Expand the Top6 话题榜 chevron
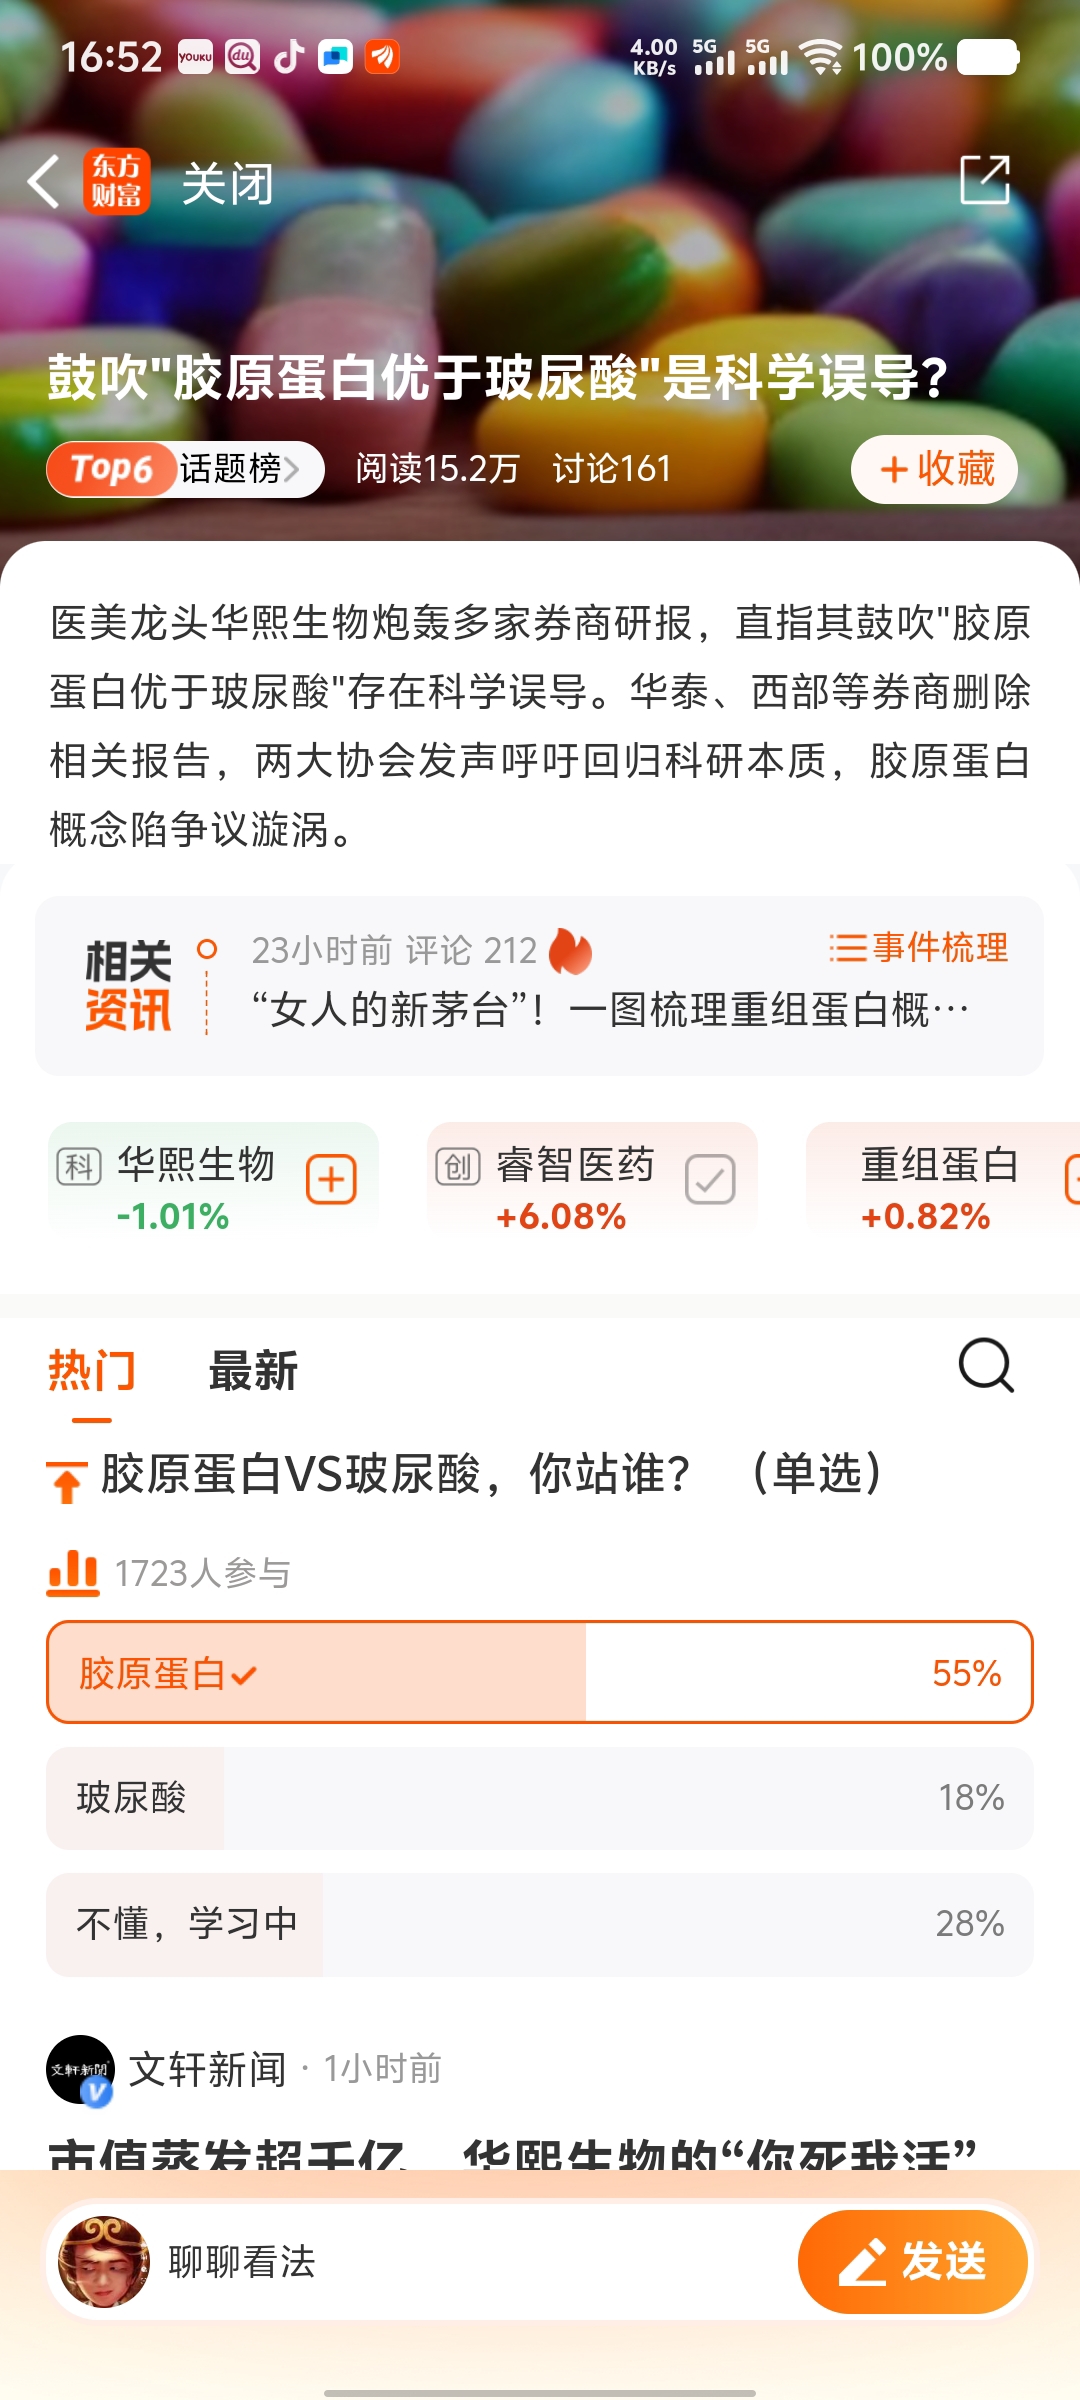1080x2400 pixels. [x=292, y=468]
